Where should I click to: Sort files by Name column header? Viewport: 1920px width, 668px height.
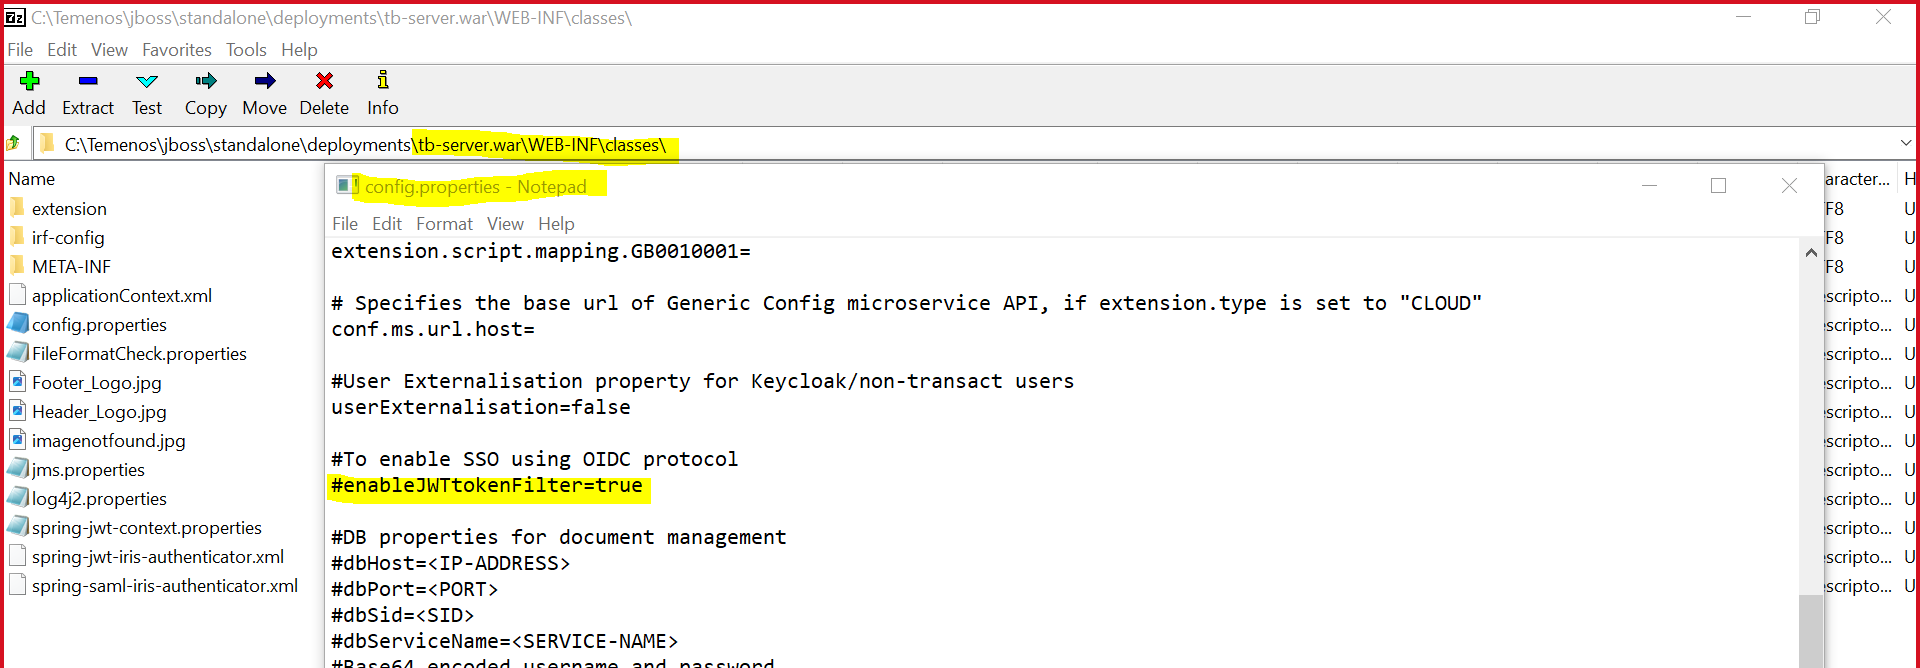coord(32,179)
